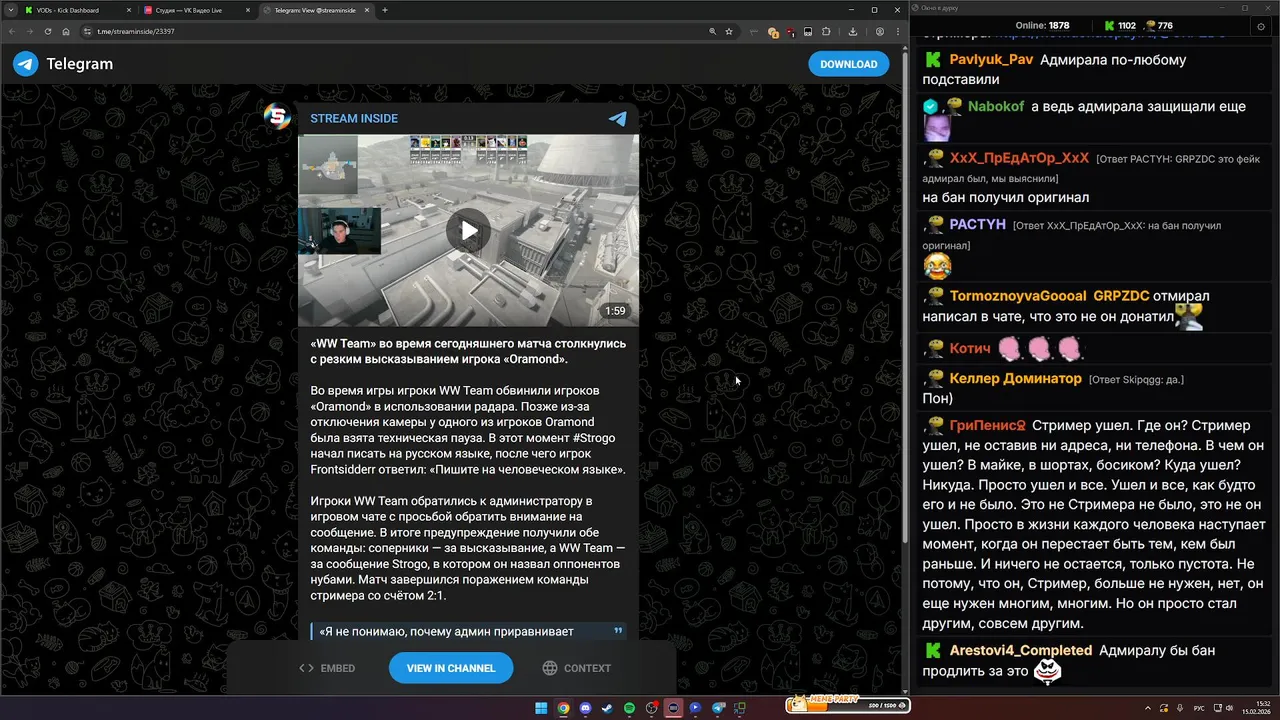Click the address bar URL t.me/streaminside
This screenshot has width=1280, height=720.
tap(135, 31)
